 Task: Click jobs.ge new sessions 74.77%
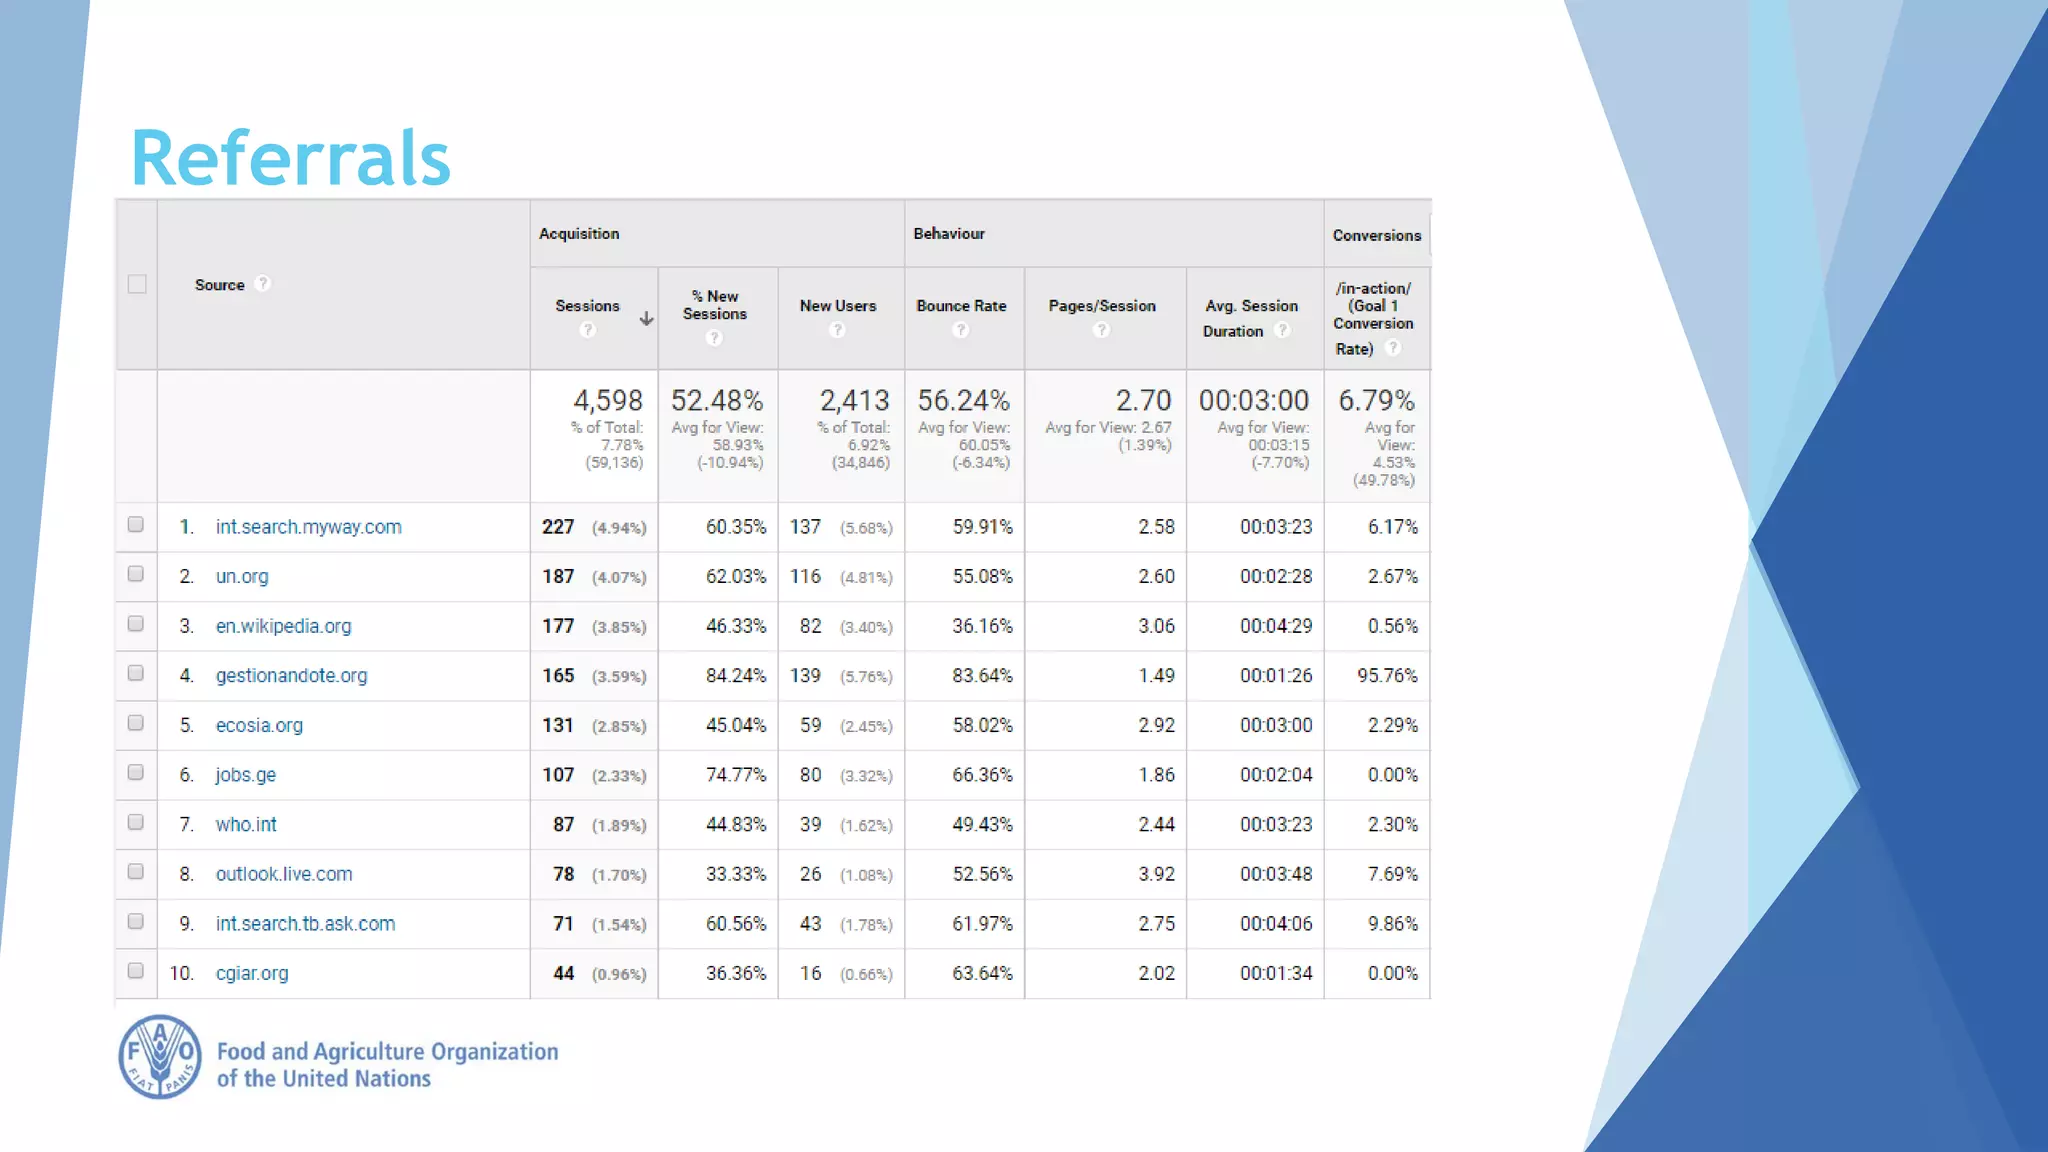(736, 775)
